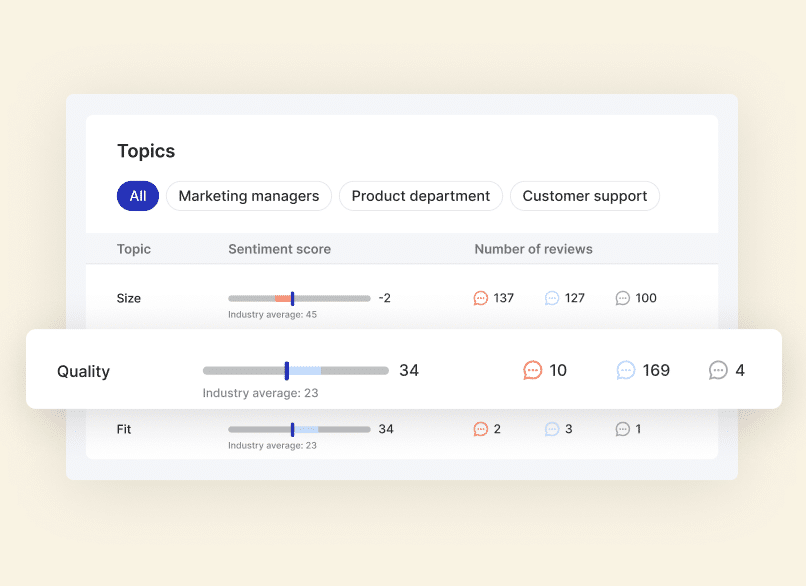806x586 pixels.
Task: Sort by Sentiment score column header
Action: coord(279,249)
